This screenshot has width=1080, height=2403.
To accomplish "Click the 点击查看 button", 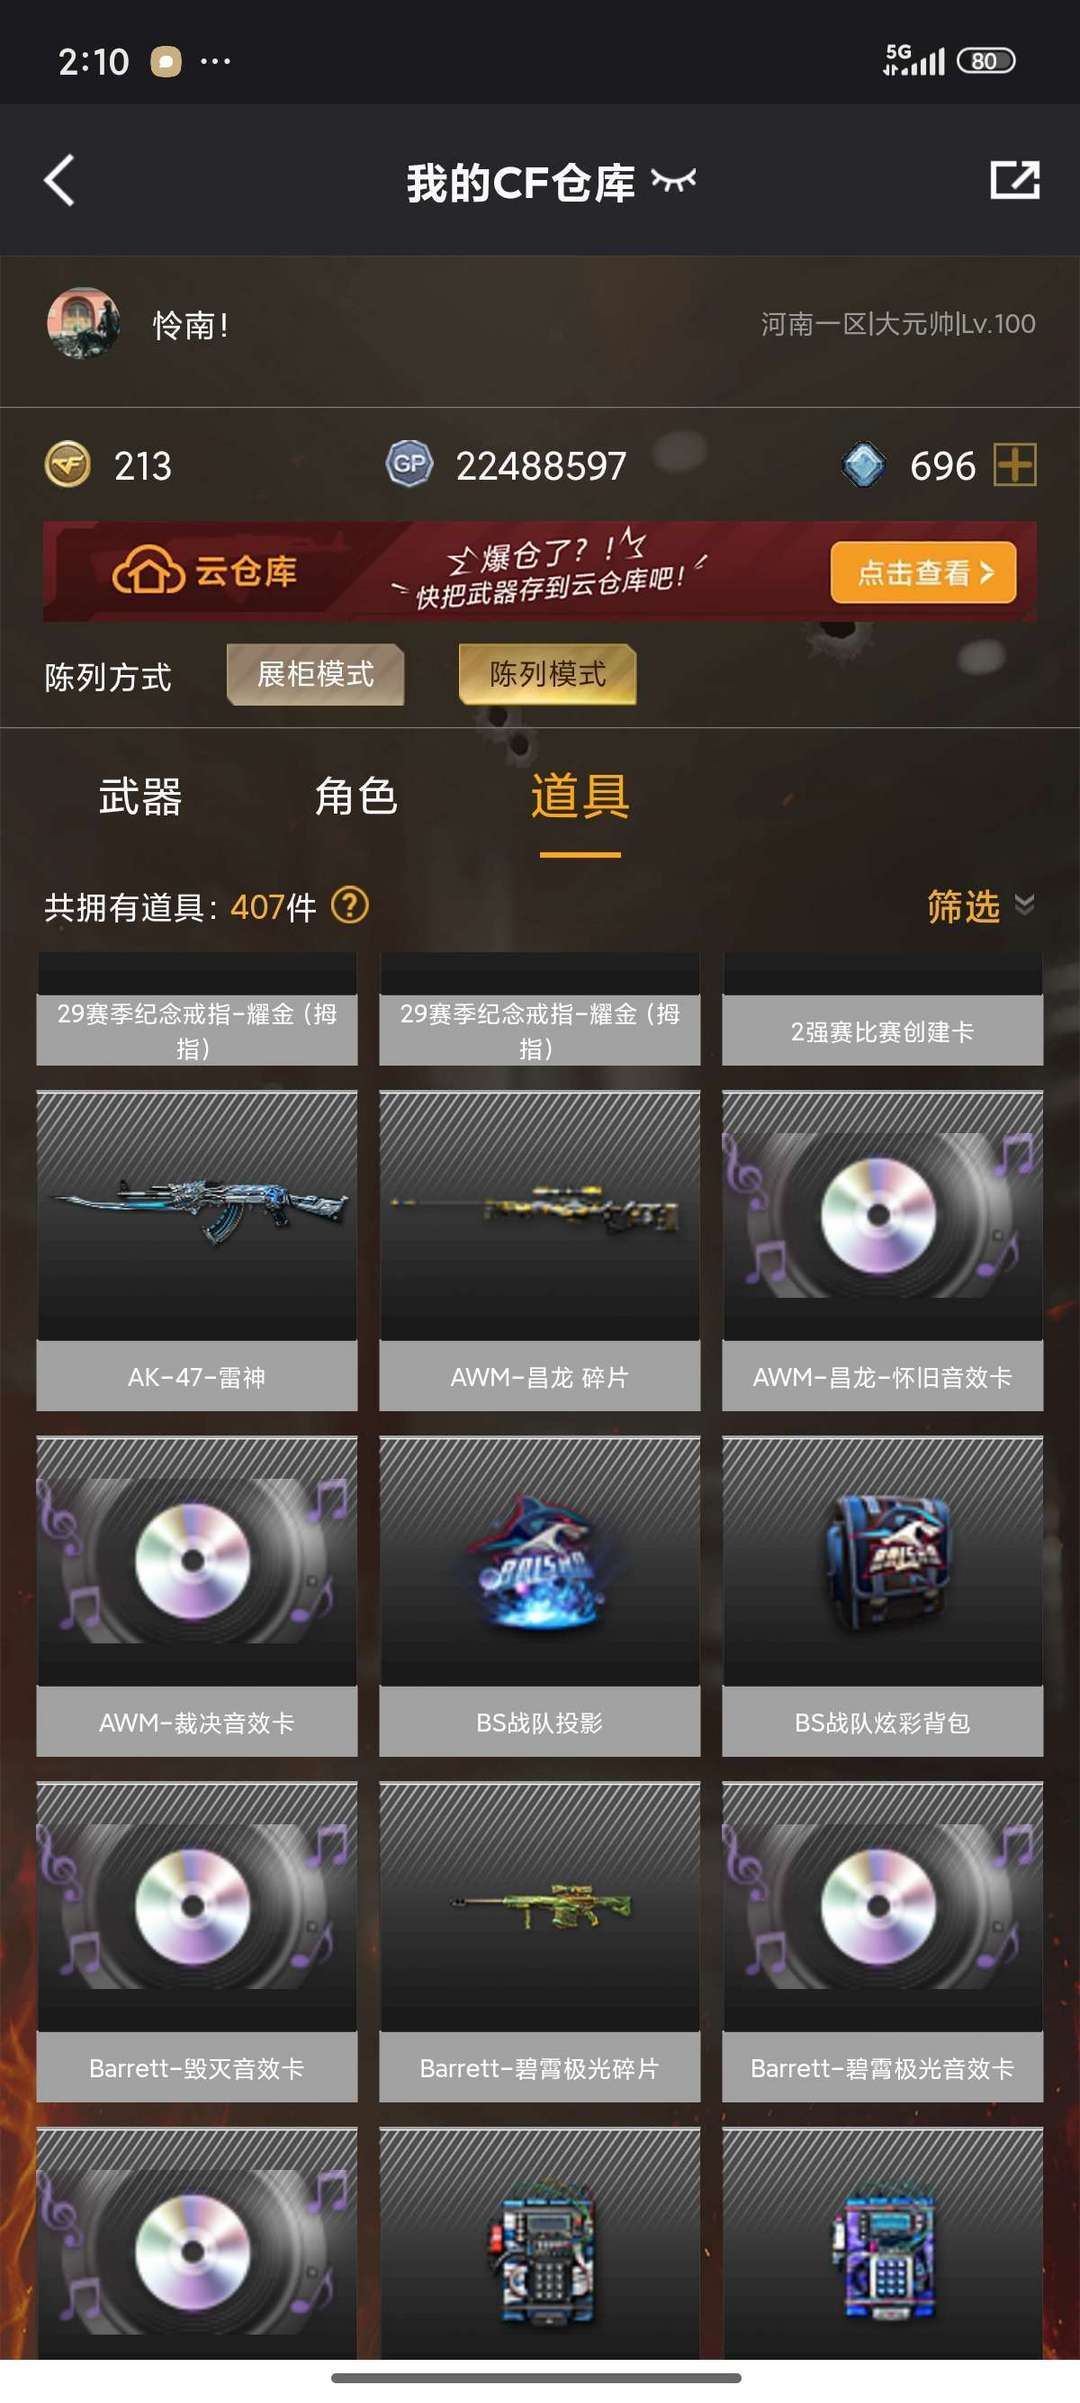I will pos(923,572).
